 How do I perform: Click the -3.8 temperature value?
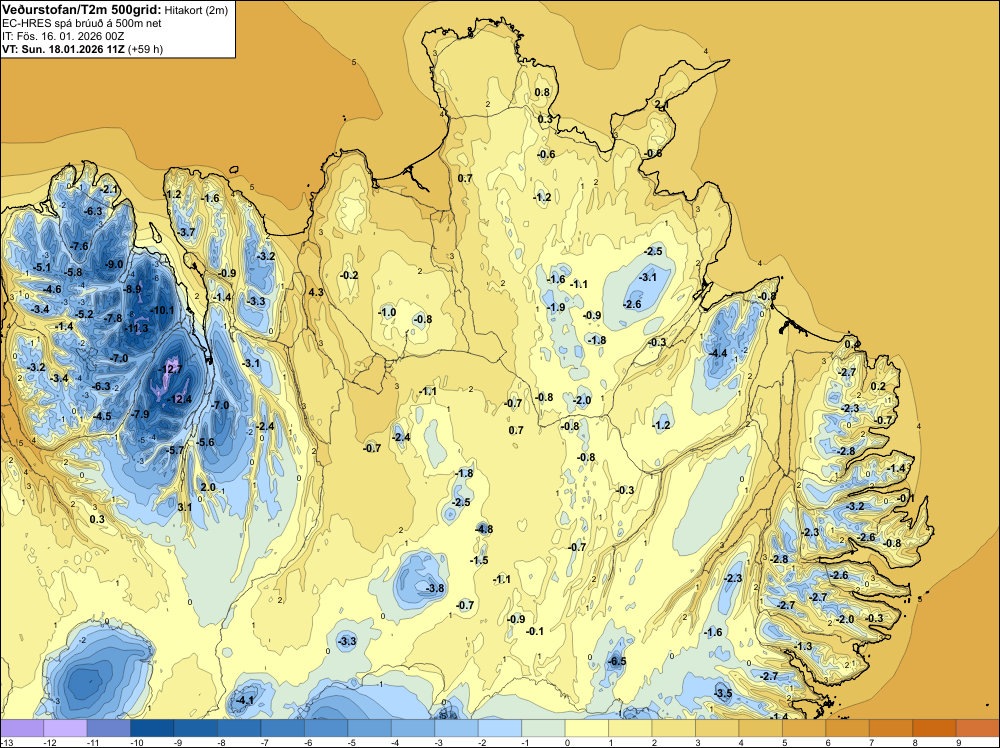click(x=435, y=588)
